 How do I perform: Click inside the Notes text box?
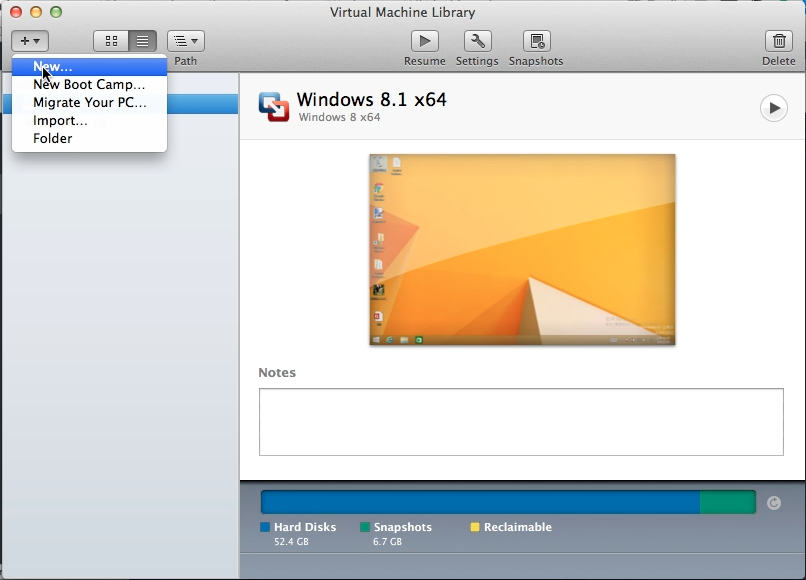point(521,422)
